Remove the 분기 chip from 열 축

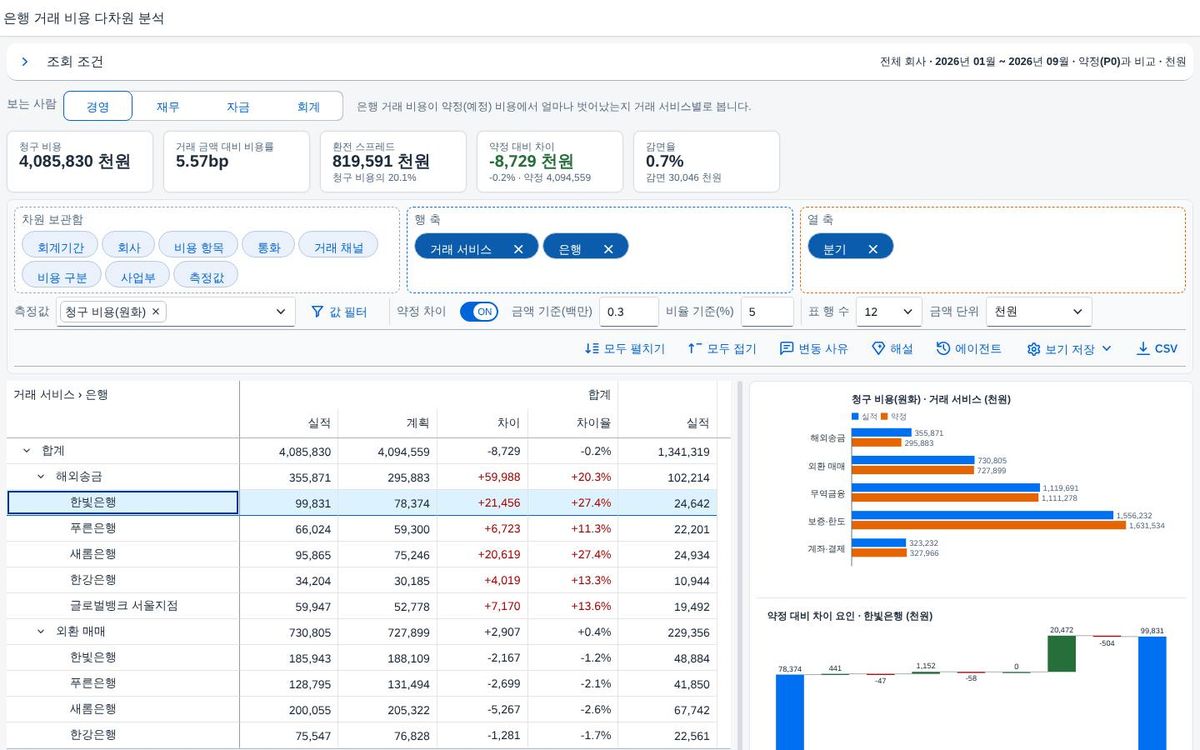pos(873,249)
